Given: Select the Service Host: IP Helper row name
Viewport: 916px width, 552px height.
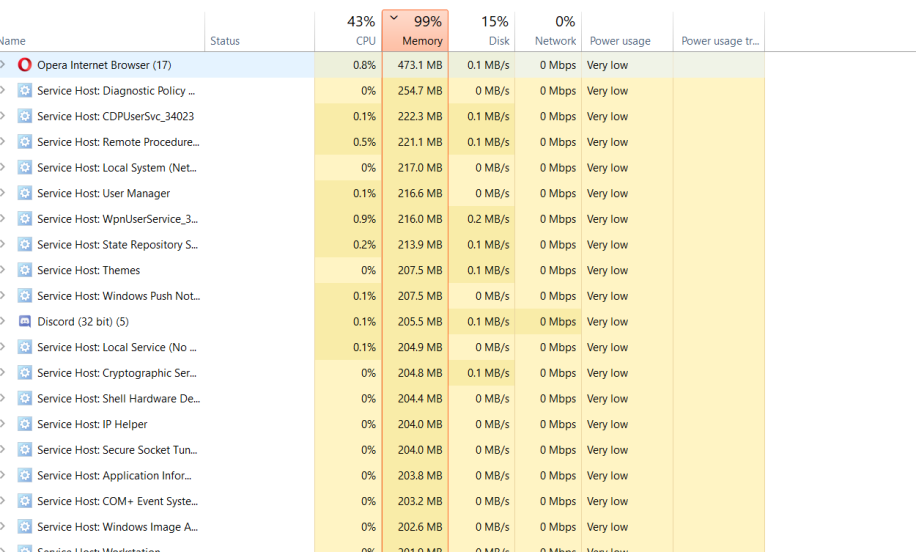Looking at the screenshot, I should (x=92, y=424).
